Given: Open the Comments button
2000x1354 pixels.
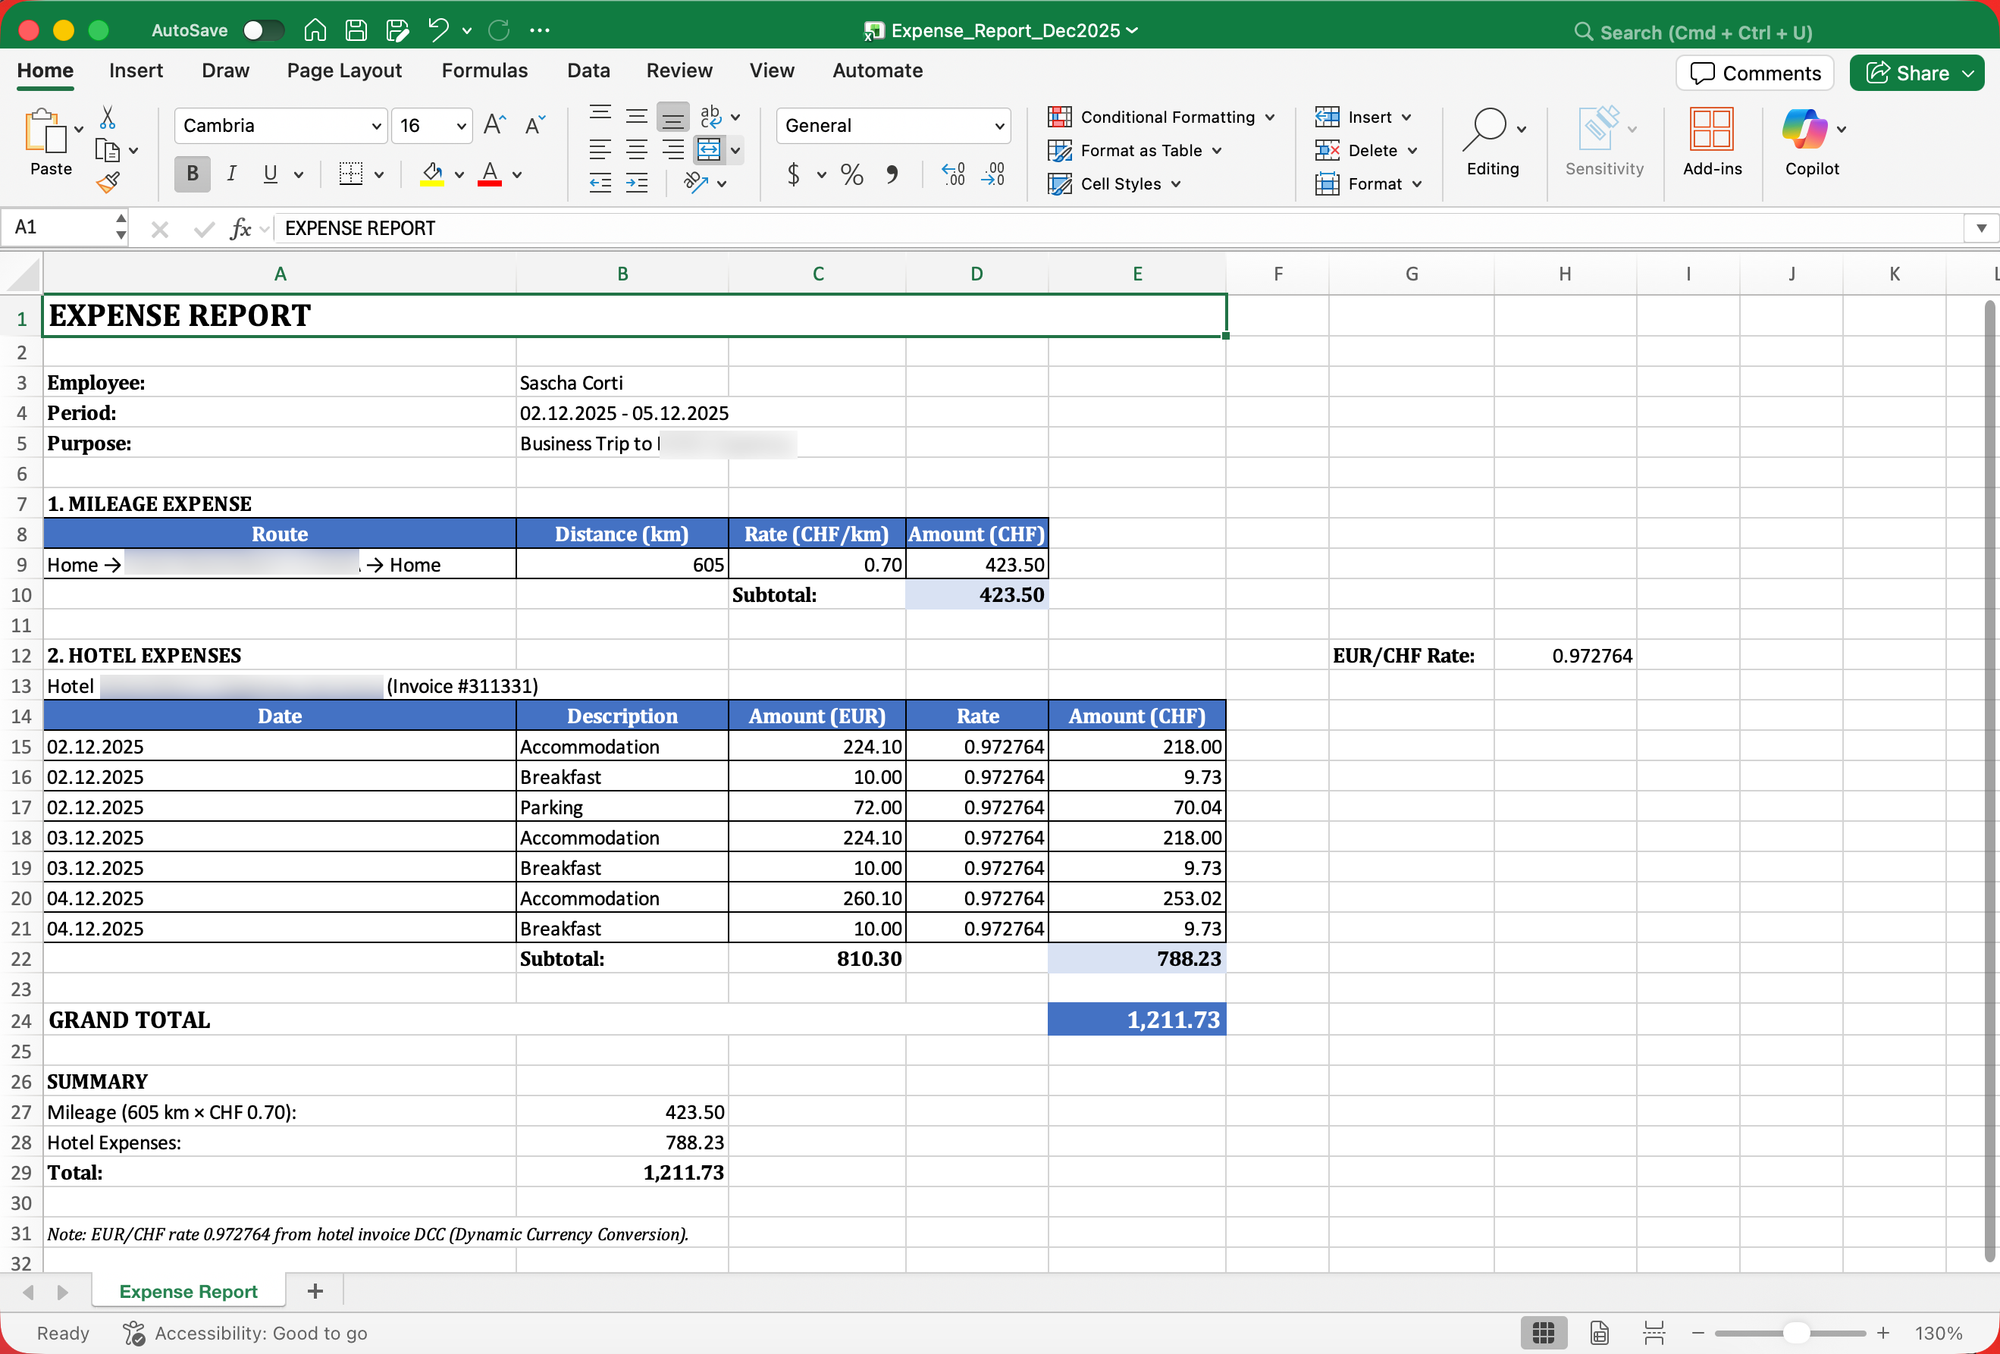Looking at the screenshot, I should [1755, 73].
